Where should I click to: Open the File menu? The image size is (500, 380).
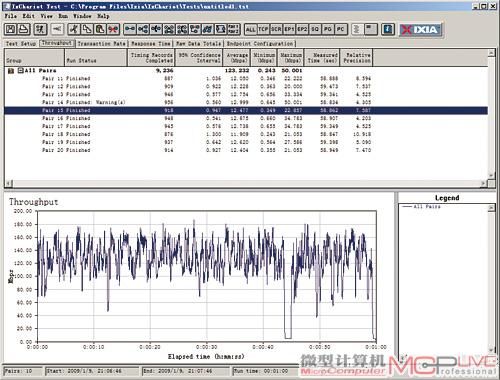click(x=10, y=16)
